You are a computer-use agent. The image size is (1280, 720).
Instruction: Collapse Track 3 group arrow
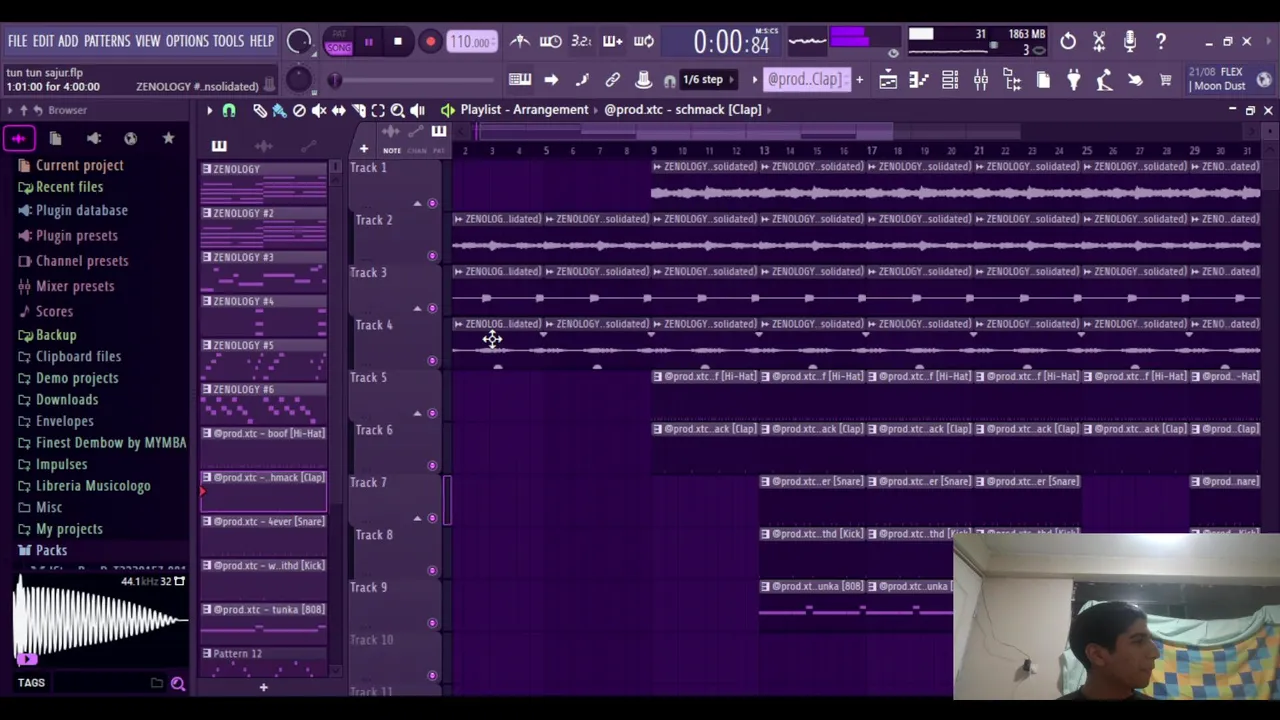click(417, 308)
